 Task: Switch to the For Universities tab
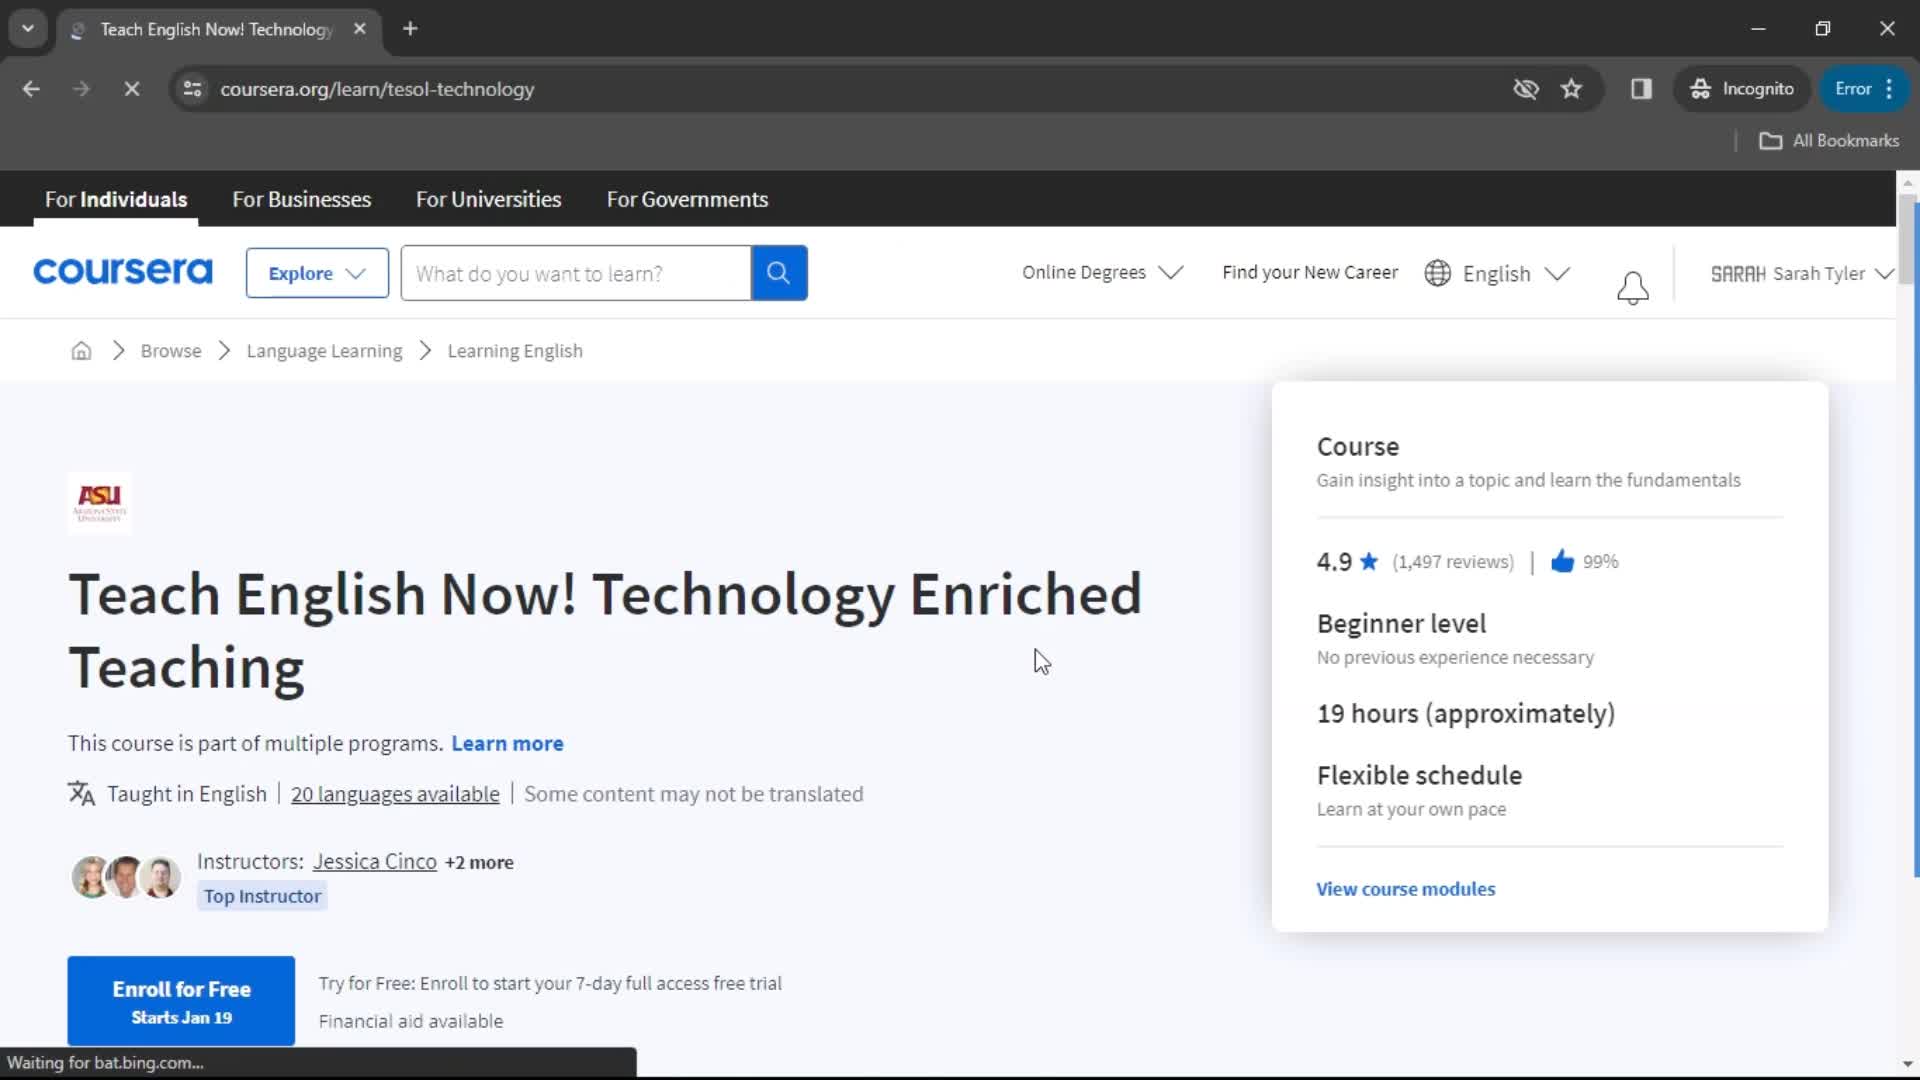[x=488, y=199]
